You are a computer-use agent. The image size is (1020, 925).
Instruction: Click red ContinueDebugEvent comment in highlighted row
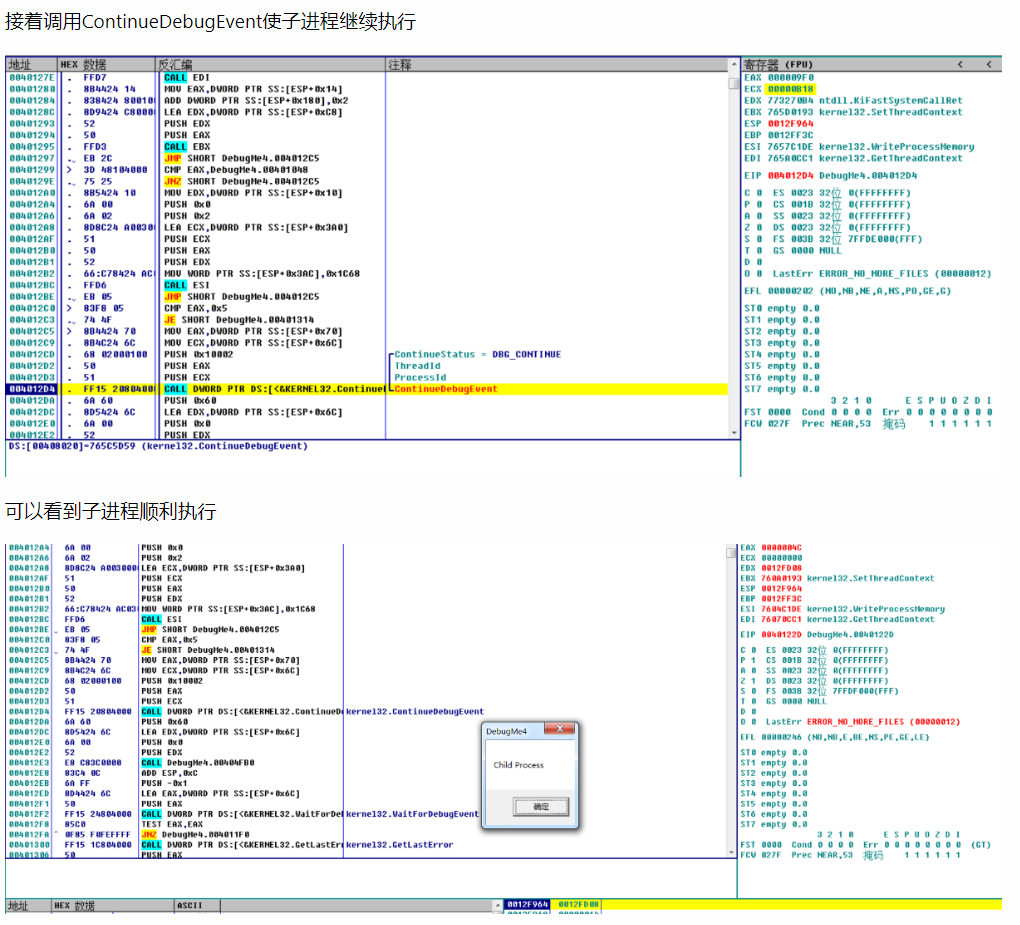pos(446,389)
